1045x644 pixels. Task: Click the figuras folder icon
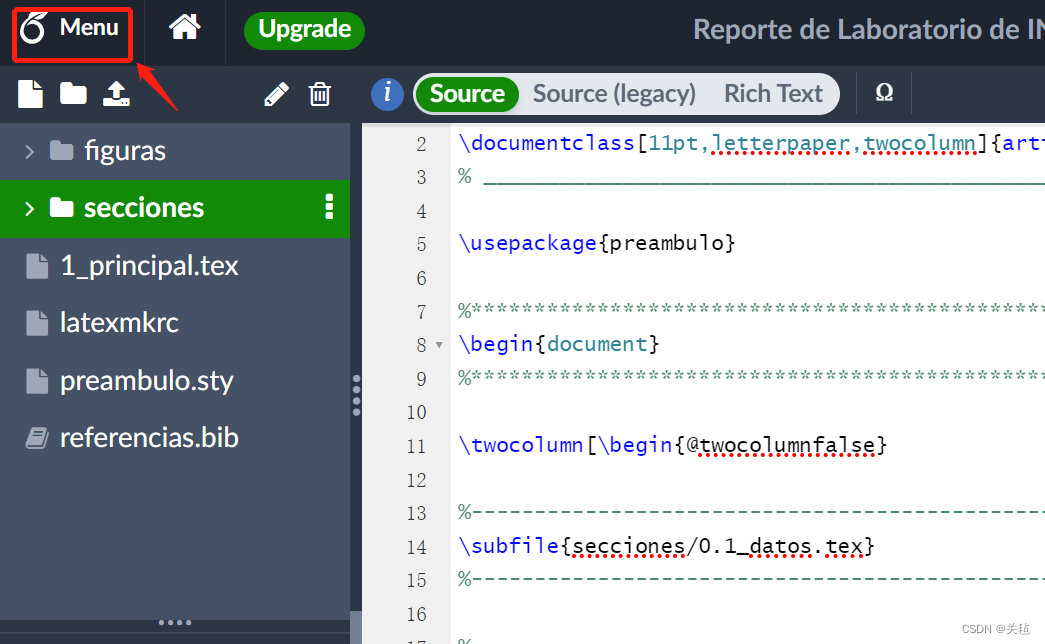[61, 151]
